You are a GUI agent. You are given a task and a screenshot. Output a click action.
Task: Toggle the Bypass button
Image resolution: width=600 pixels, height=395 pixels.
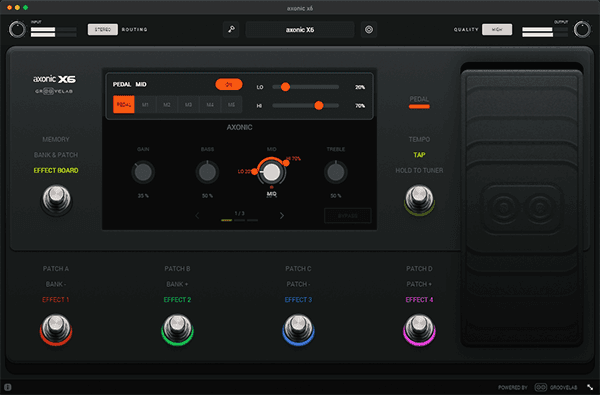pos(347,215)
